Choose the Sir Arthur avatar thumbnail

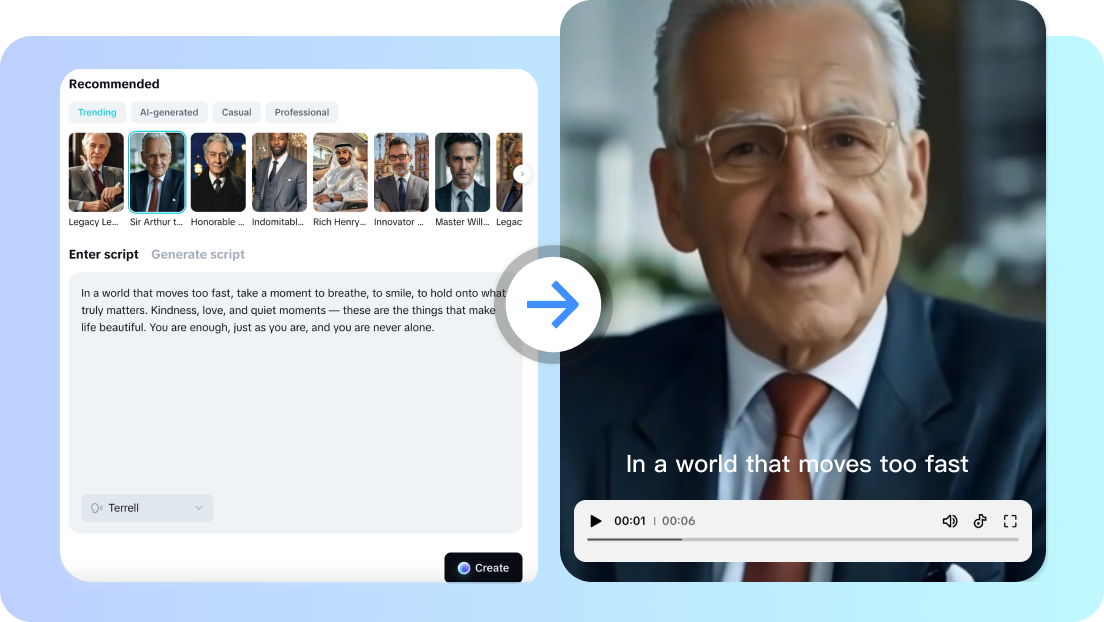coord(157,173)
